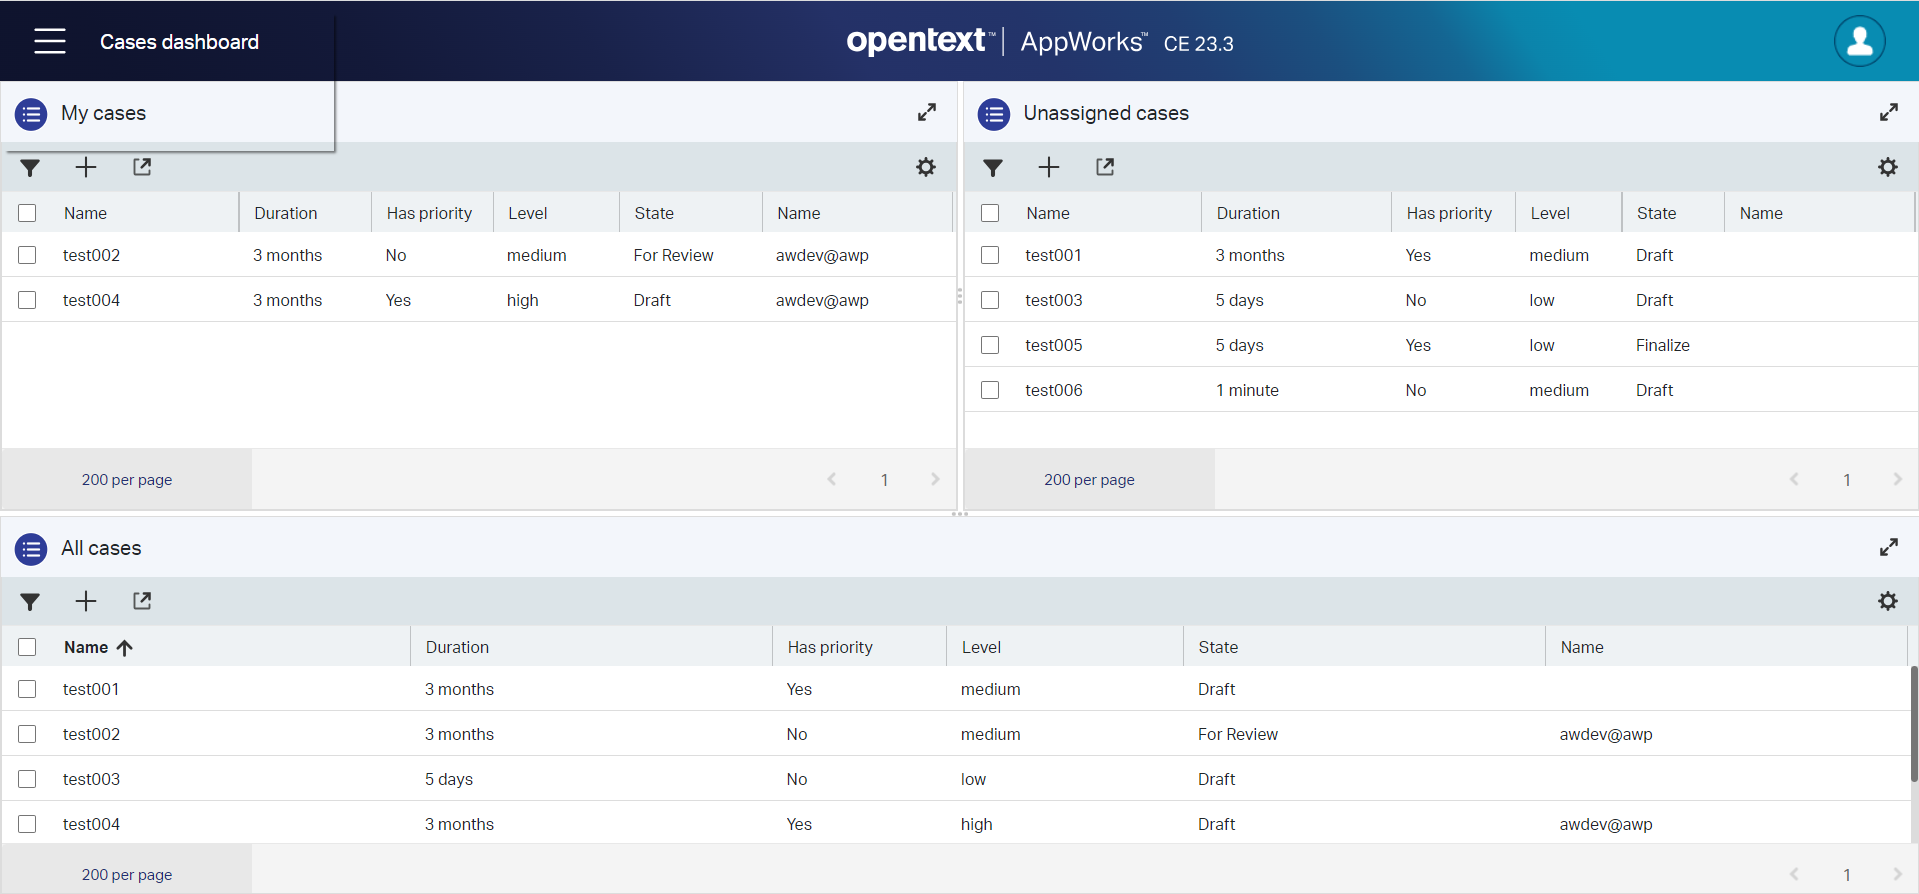Screen dimensions: 1919x894
Task: Open the hamburger navigation menu
Action: tap(49, 41)
